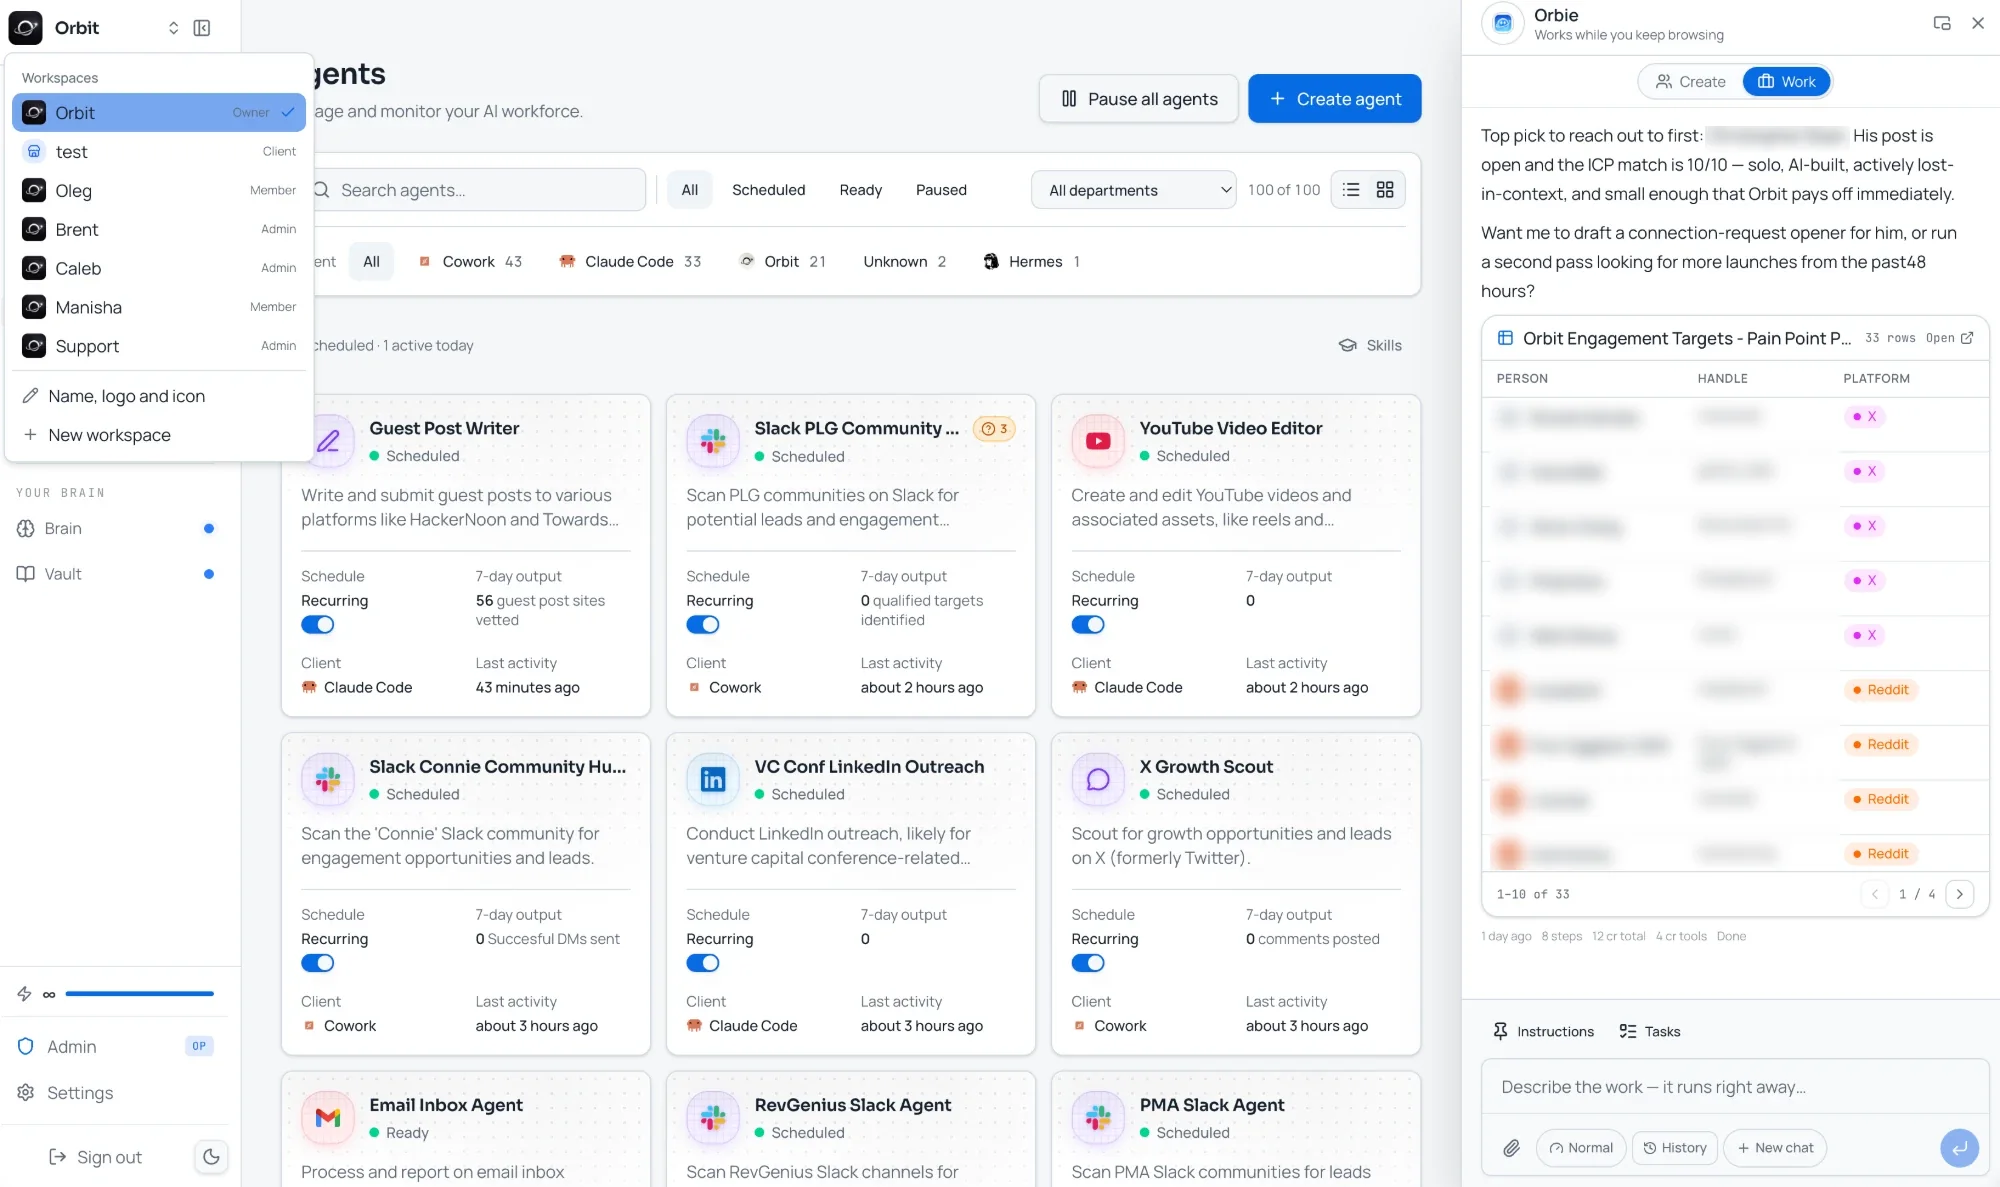Choose Name, logo and icon option
Viewport: 2000px width, 1187px height.
click(x=159, y=396)
